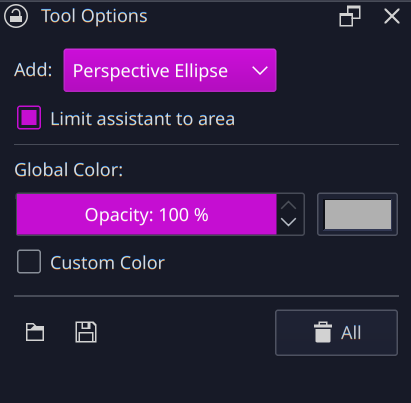Click the Custom Color text label
The image size is (411, 403).
pyautogui.click(x=107, y=263)
